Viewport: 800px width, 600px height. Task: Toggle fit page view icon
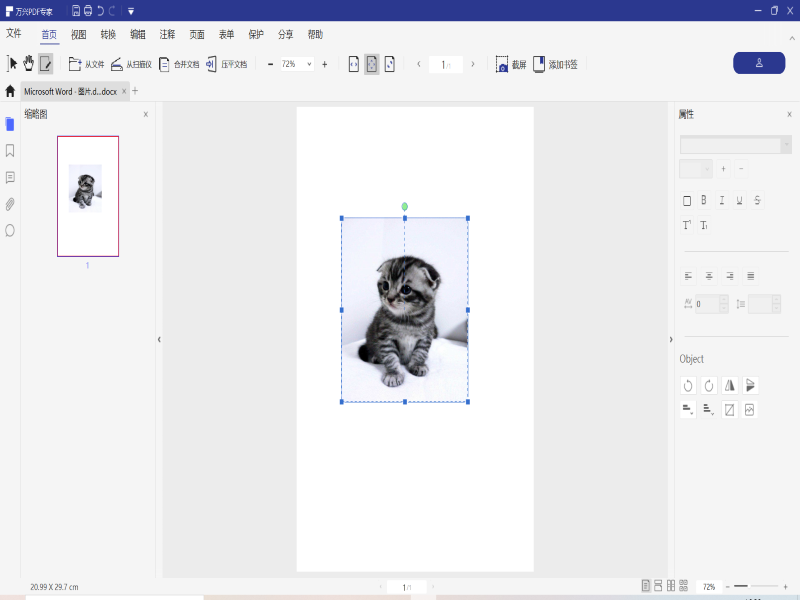(x=371, y=64)
